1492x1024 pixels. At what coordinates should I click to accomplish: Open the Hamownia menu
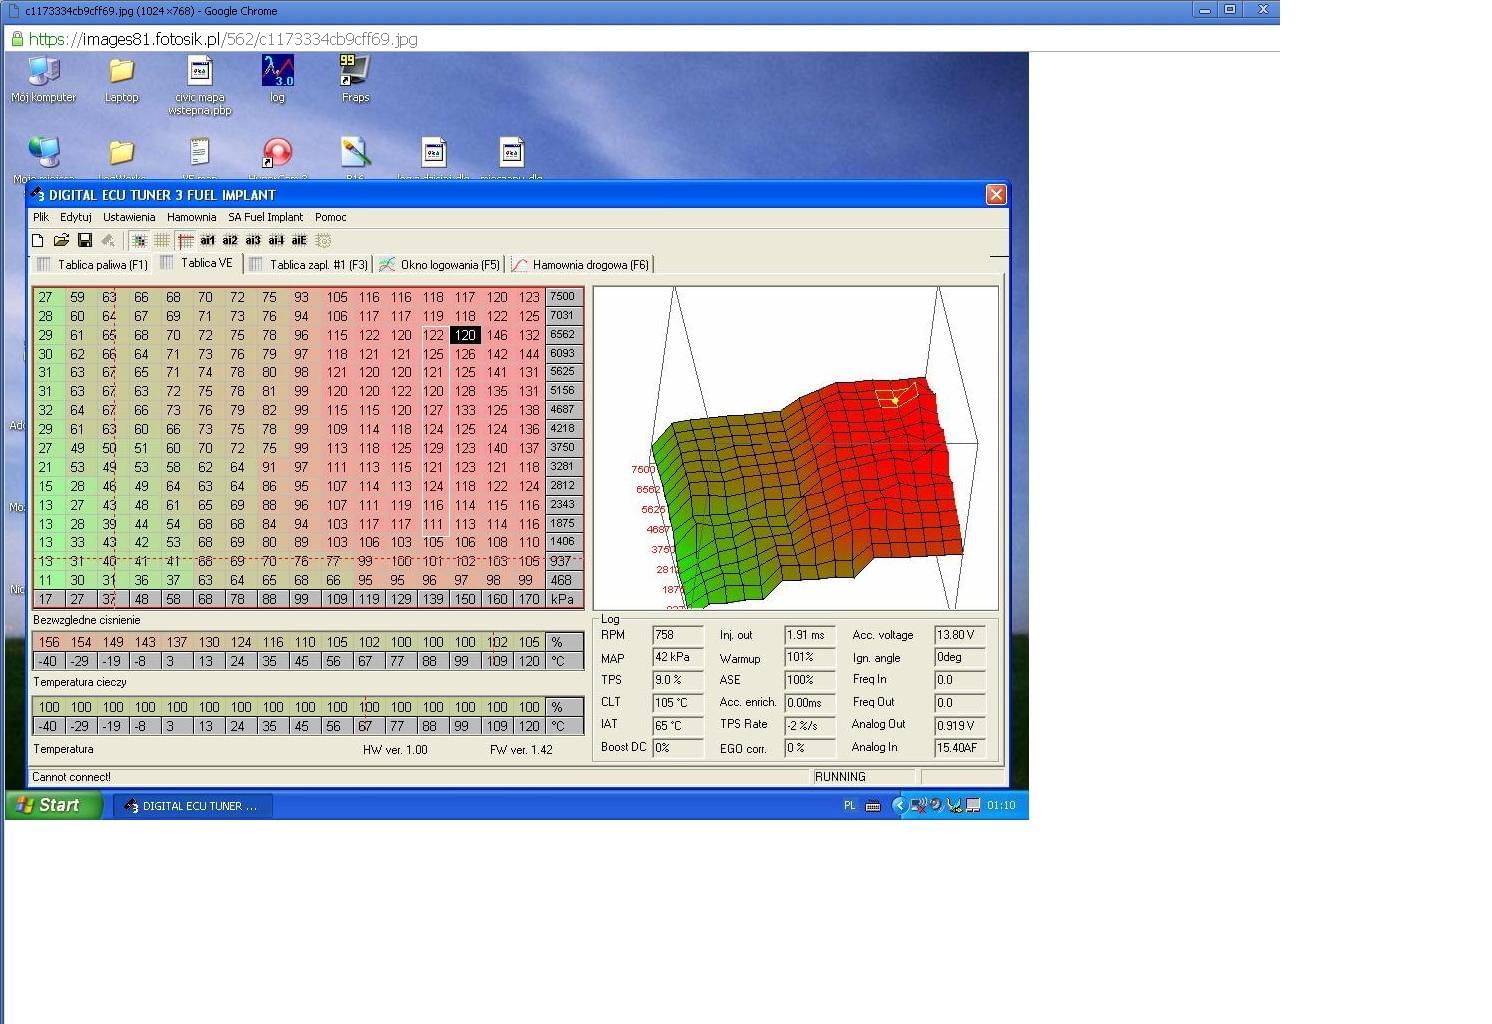pyautogui.click(x=192, y=217)
